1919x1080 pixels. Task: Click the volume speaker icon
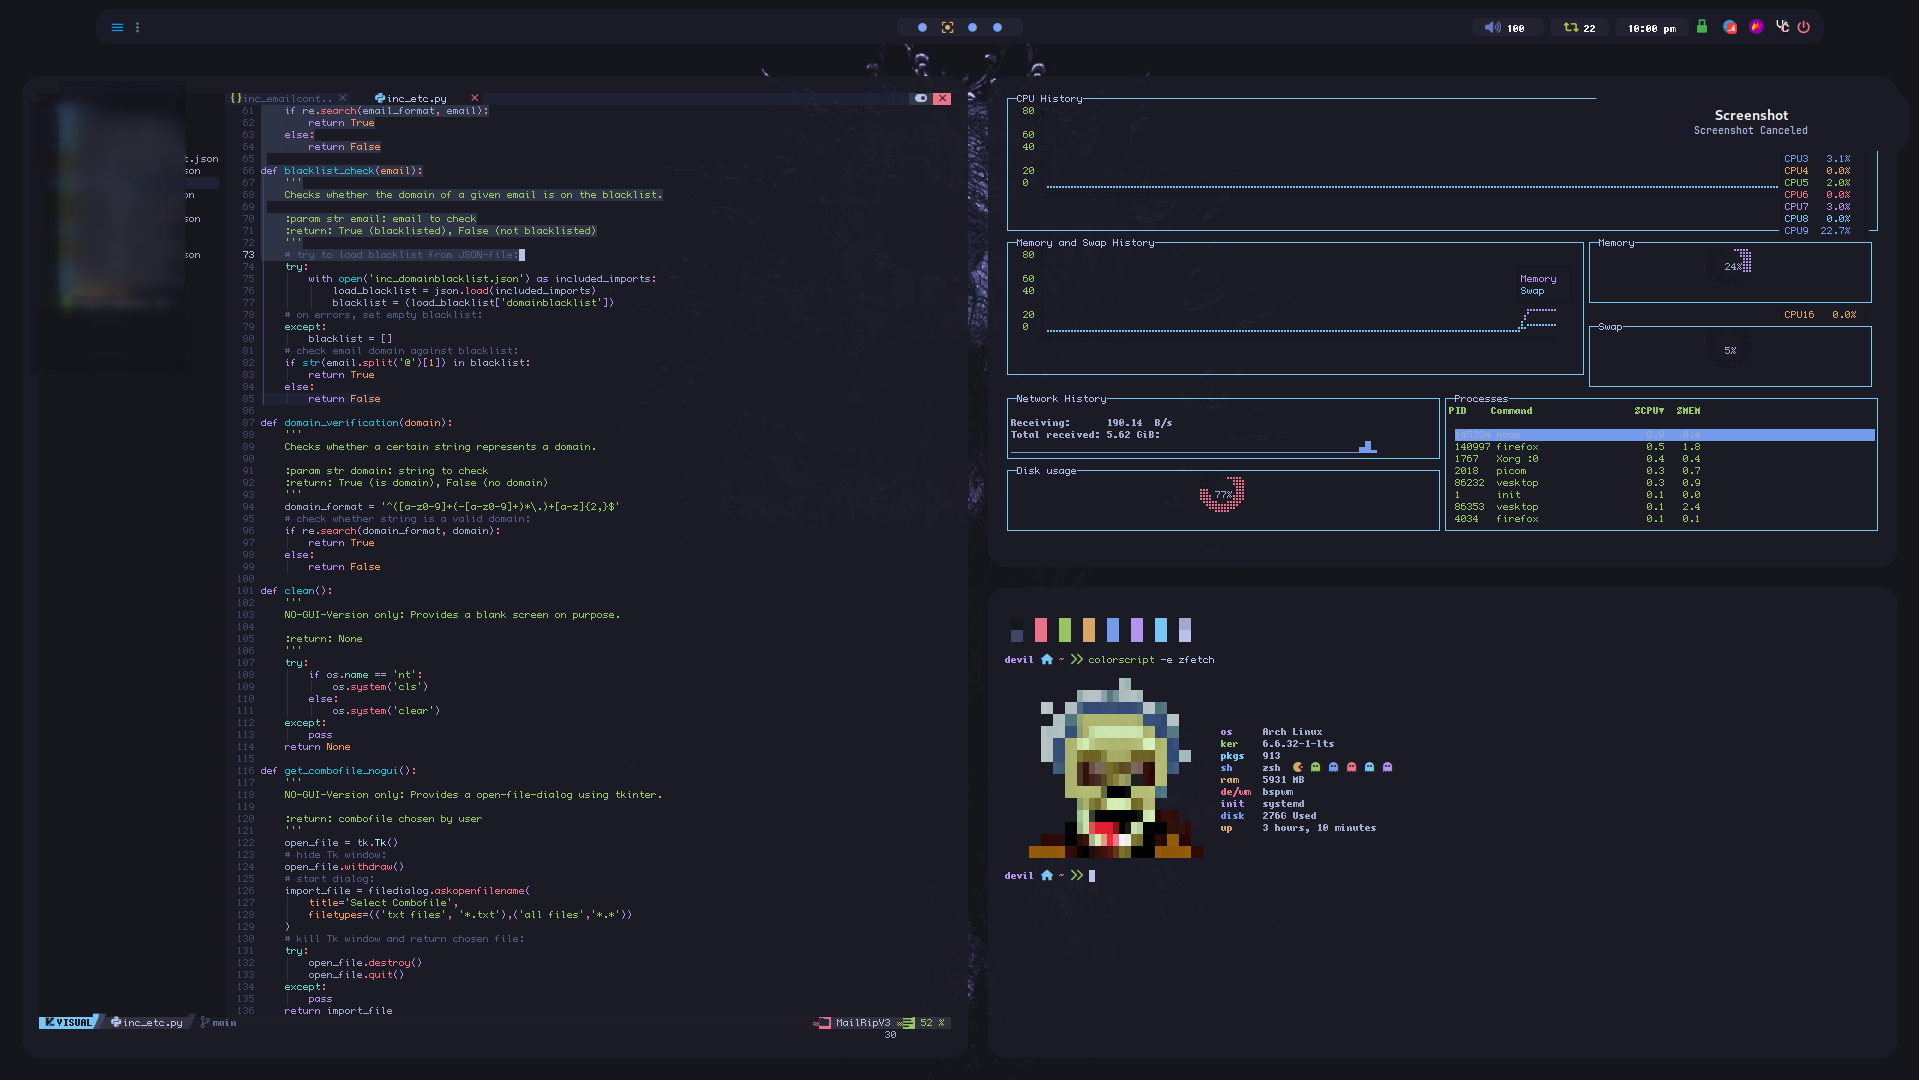1492,28
